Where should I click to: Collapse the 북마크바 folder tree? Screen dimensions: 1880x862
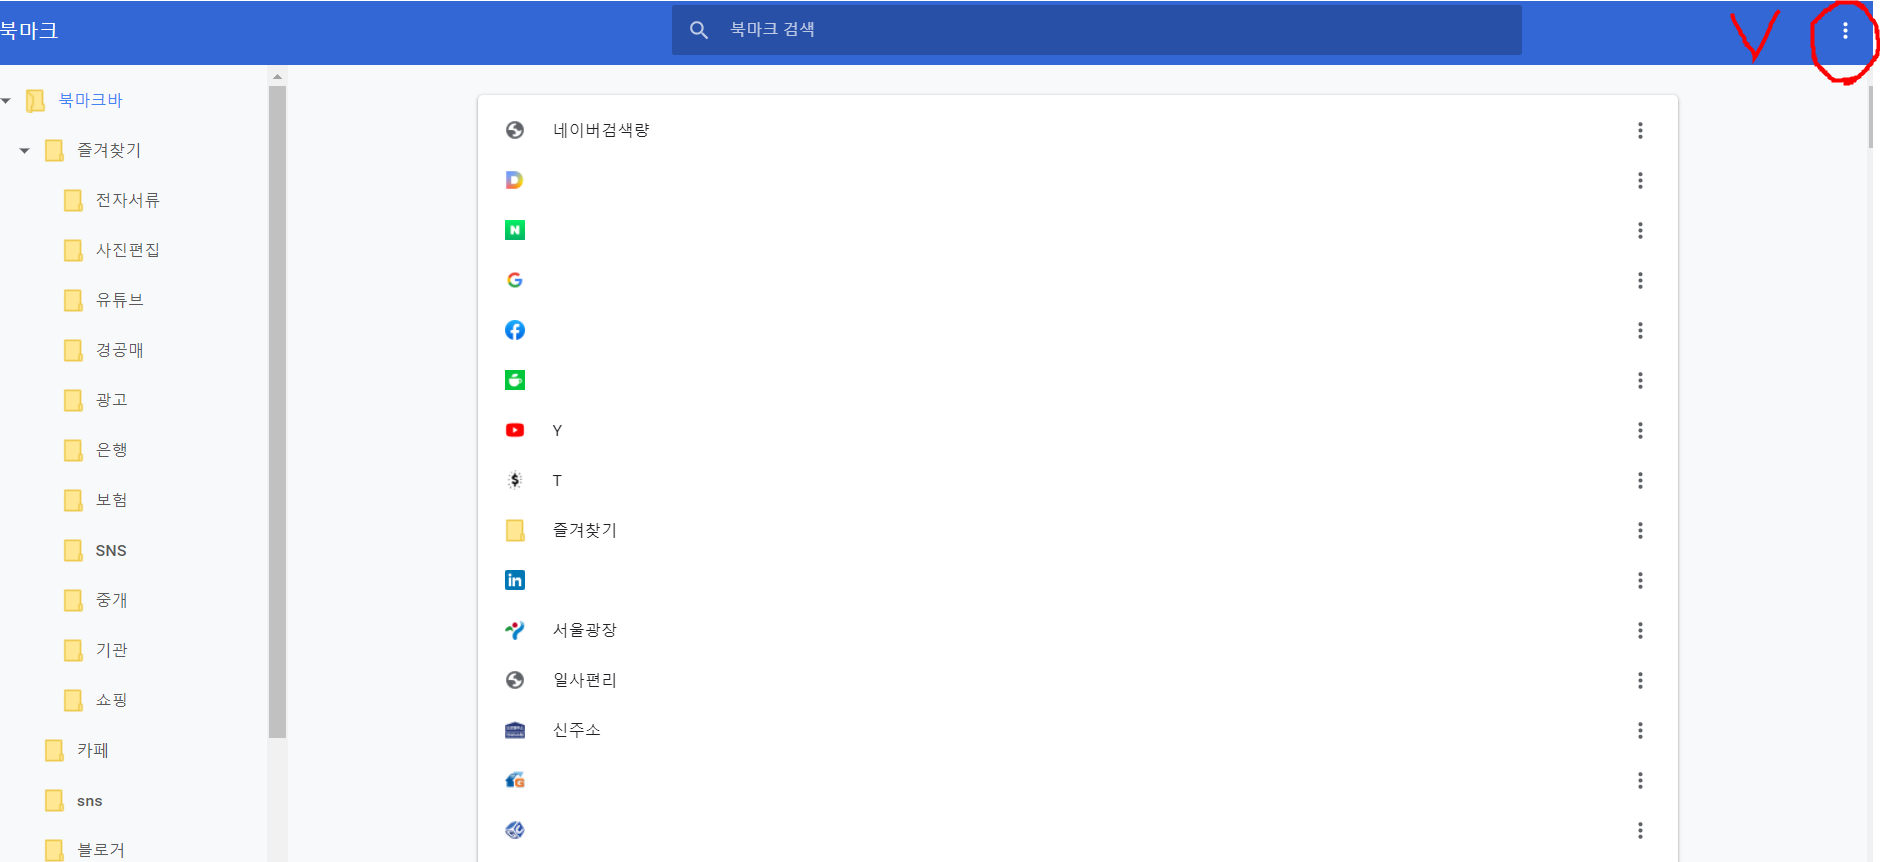click(x=6, y=100)
